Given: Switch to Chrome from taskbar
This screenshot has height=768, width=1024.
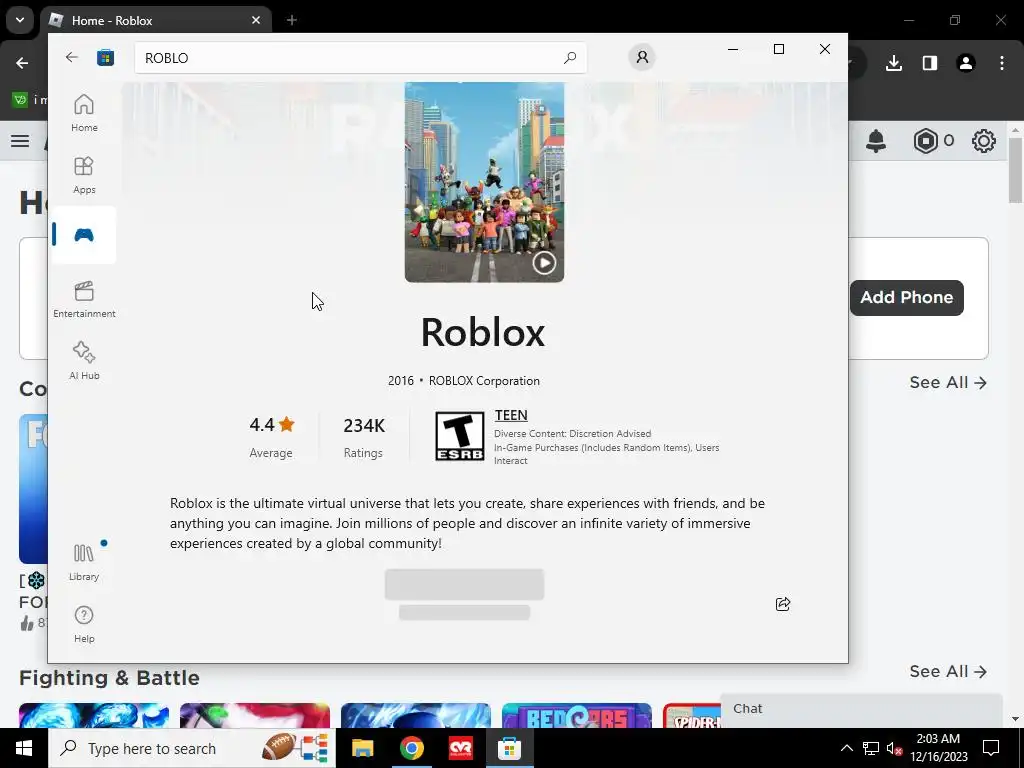Looking at the screenshot, I should pos(411,748).
